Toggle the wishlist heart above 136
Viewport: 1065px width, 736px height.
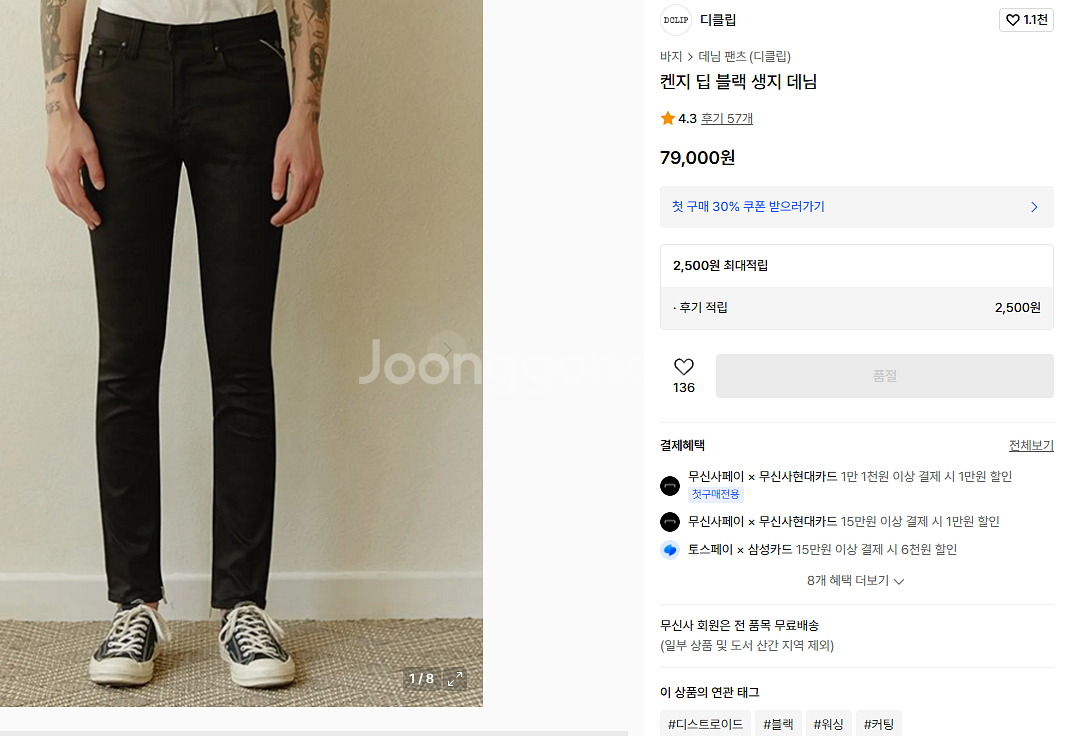[683, 367]
